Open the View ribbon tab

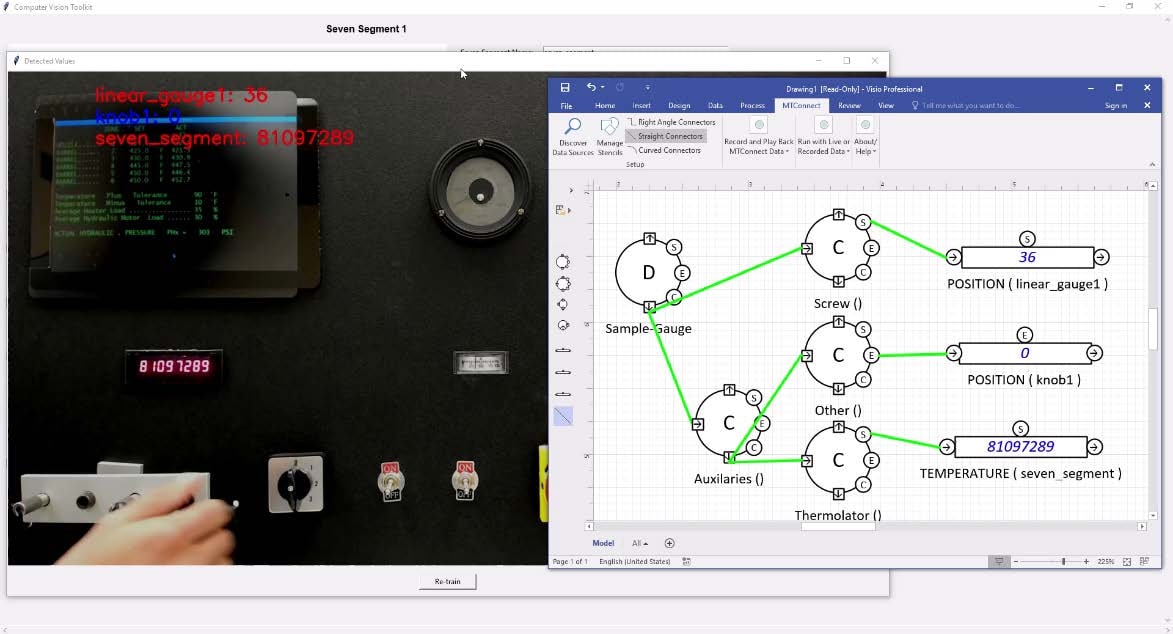[886, 106]
